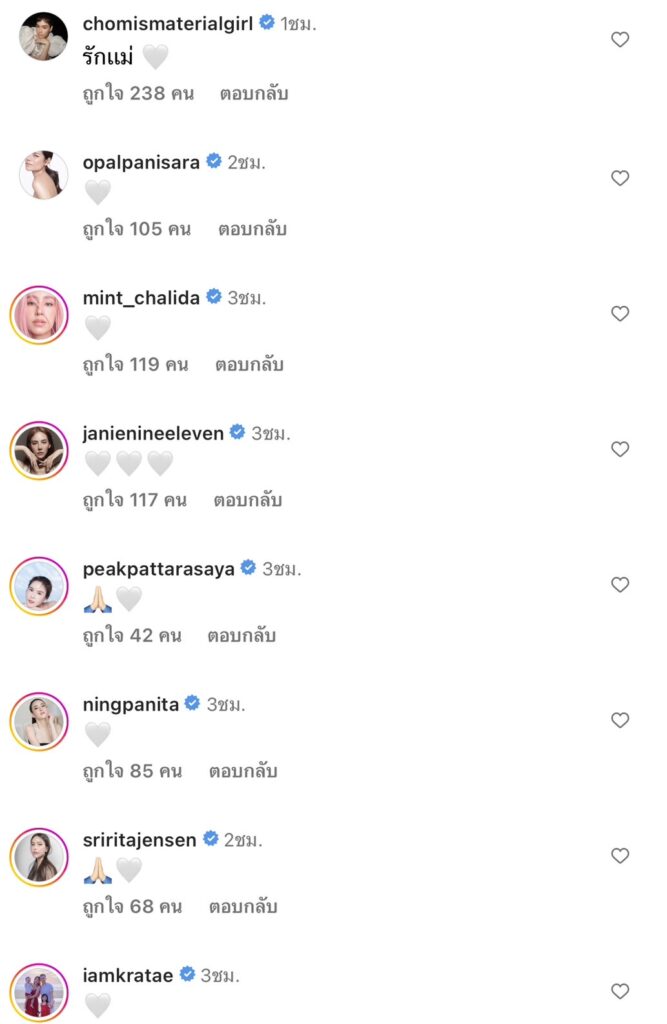Image resolution: width=667 pixels, height=1024 pixels.
Task: Reply (ตอบกลับ) to chomismaterialgirl's comment
Action: pos(254,94)
